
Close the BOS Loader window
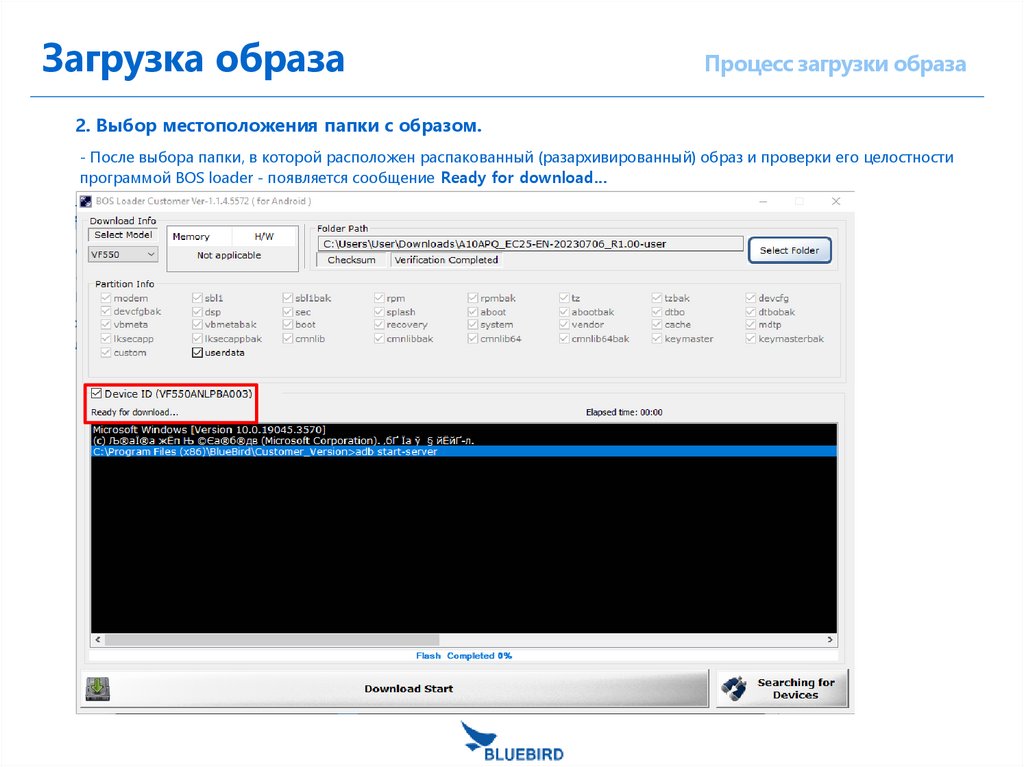(835, 201)
